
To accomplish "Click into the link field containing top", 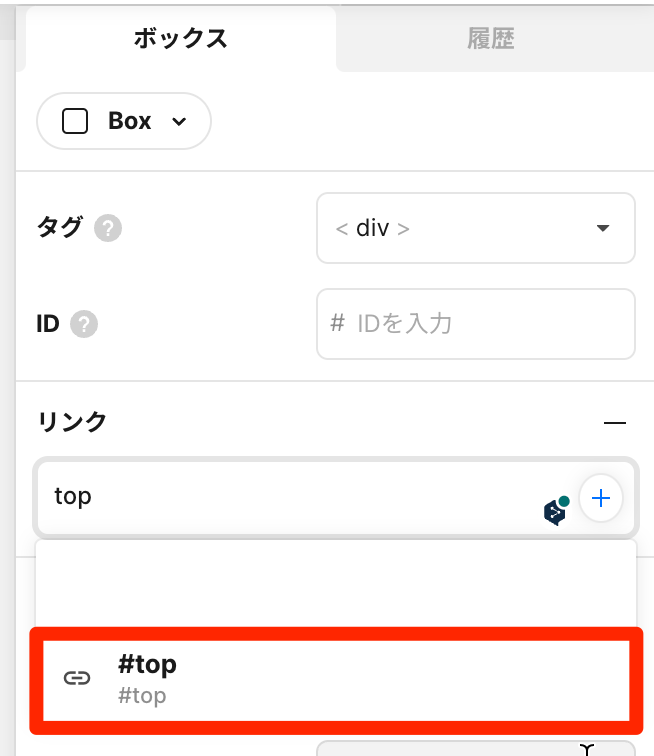I will pyautogui.click(x=336, y=498).
